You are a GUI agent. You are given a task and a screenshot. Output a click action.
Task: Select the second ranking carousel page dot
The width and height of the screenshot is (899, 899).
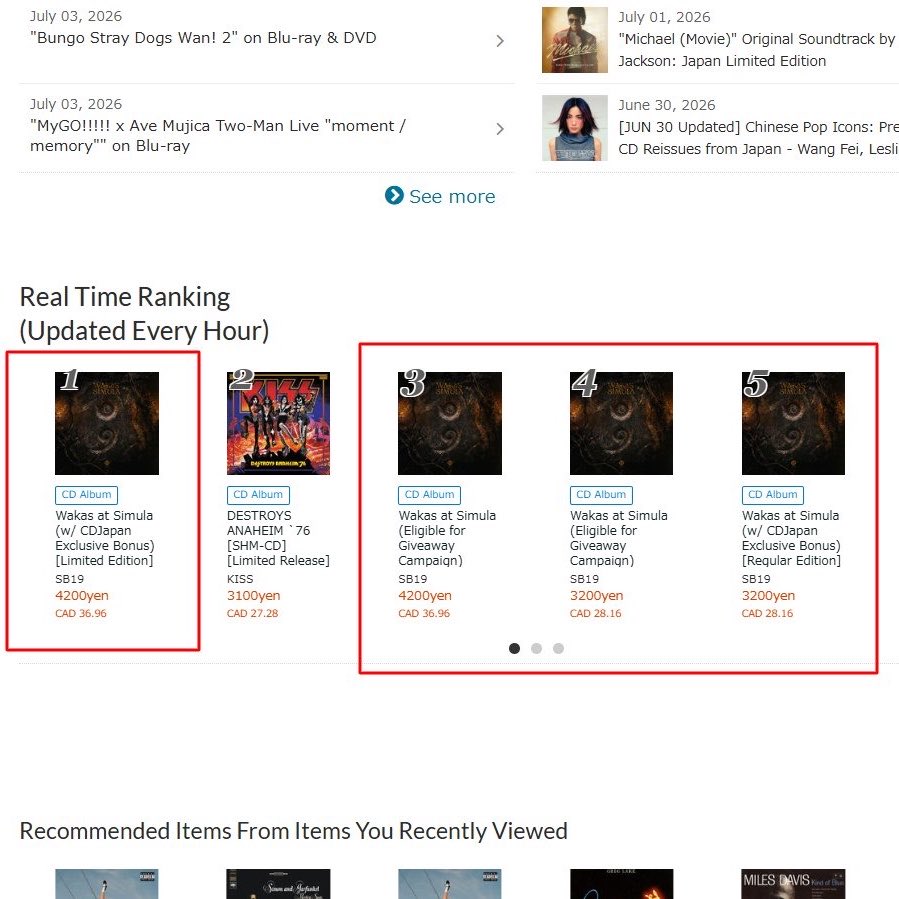(x=537, y=648)
